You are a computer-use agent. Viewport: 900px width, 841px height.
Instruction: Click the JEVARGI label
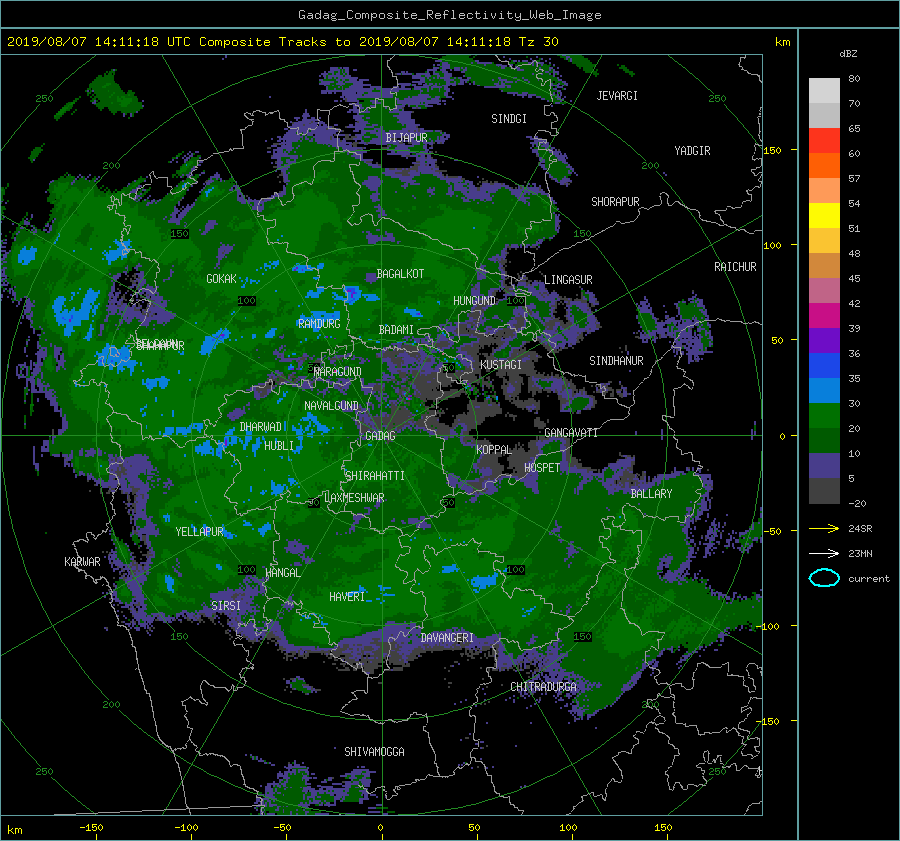(x=617, y=96)
